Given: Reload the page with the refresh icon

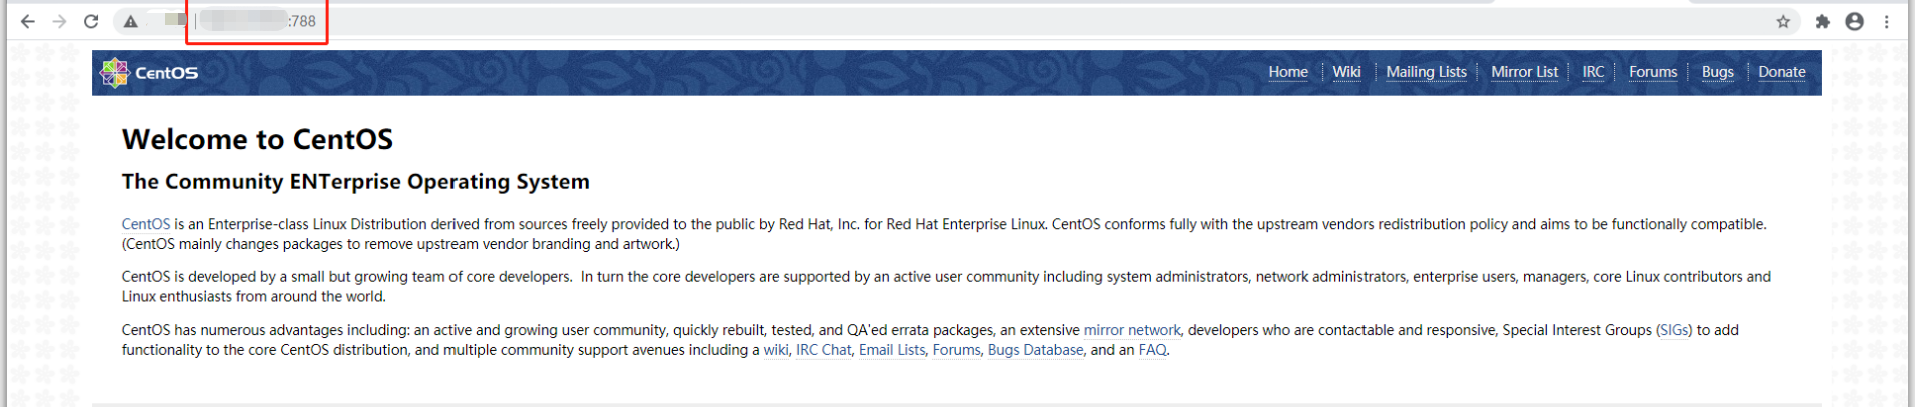Looking at the screenshot, I should tap(91, 21).
